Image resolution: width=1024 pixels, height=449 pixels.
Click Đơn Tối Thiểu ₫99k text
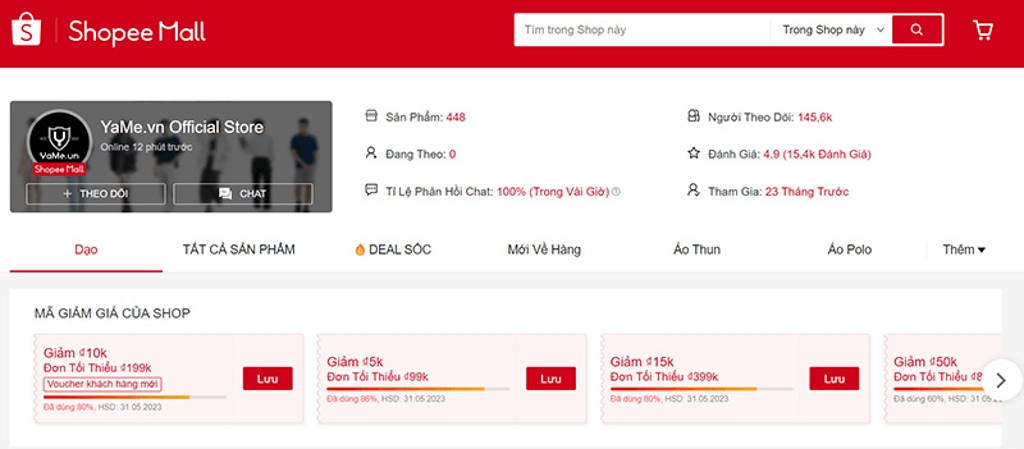pos(377,377)
